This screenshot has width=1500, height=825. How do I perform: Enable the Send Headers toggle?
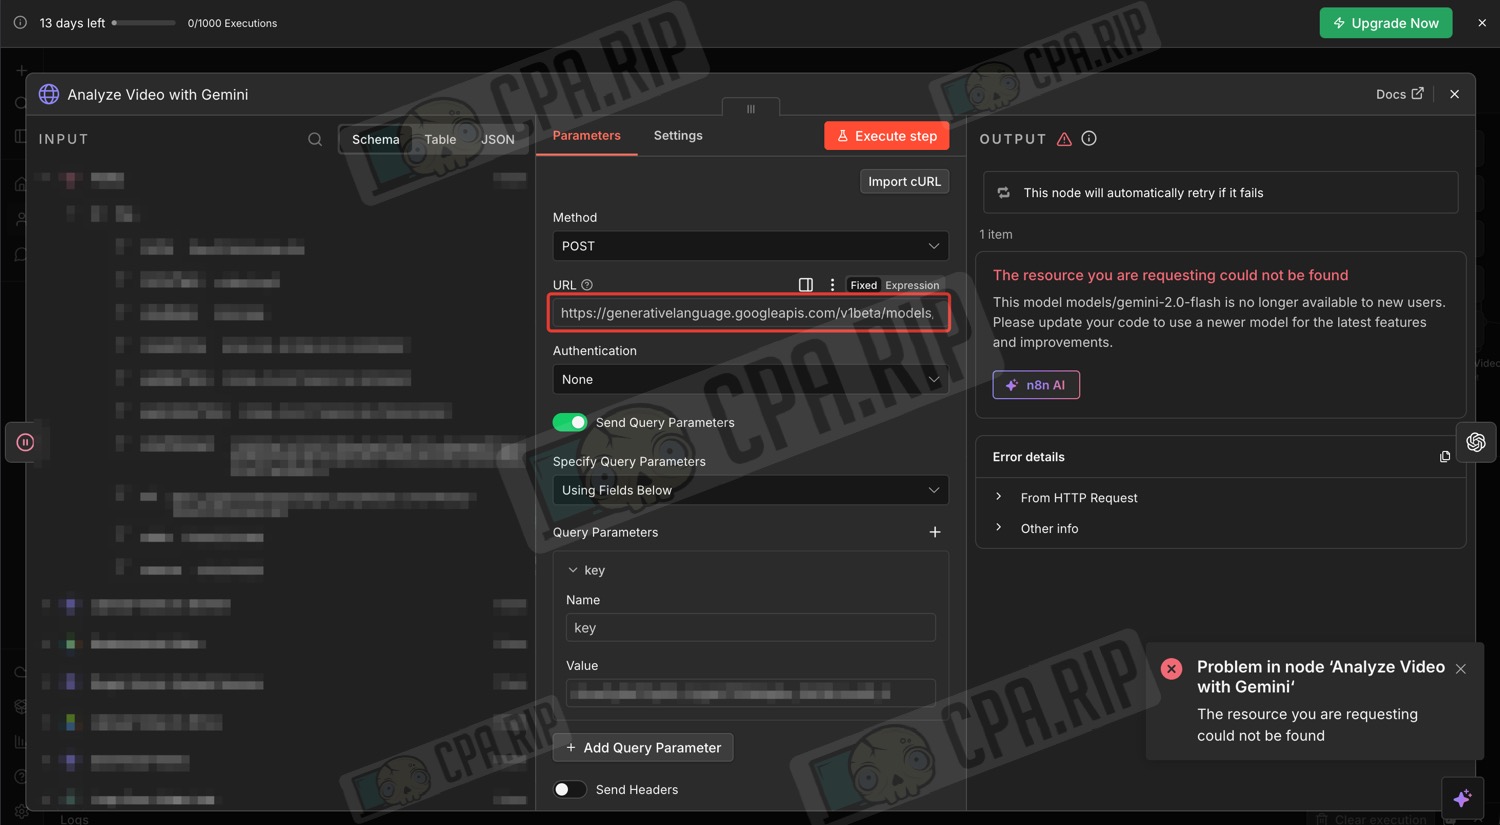click(570, 790)
